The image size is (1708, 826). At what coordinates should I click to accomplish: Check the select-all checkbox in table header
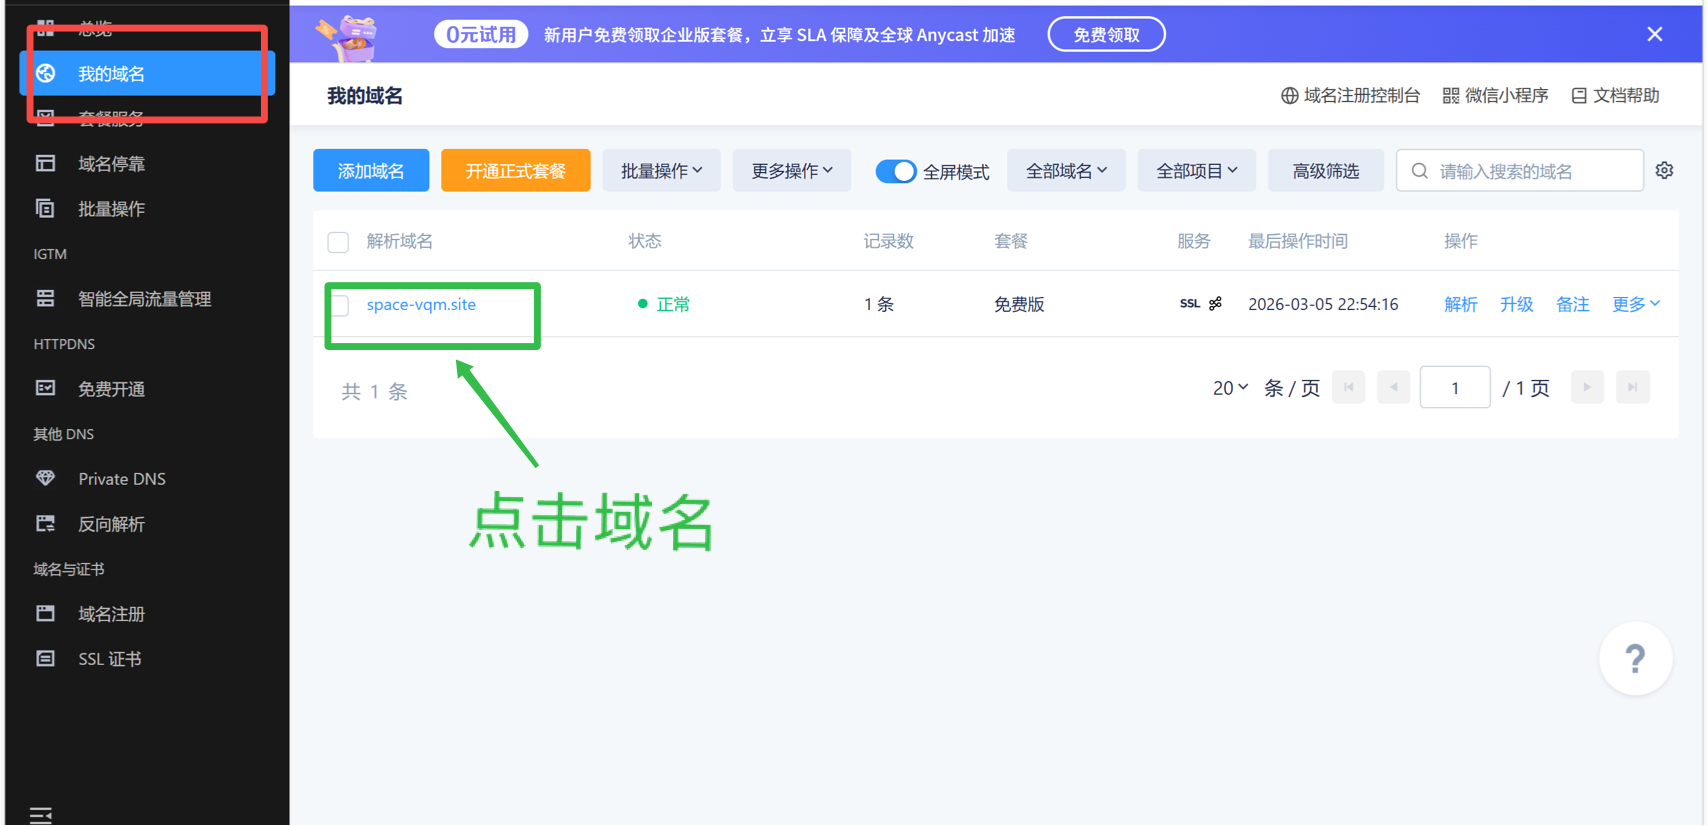338,242
